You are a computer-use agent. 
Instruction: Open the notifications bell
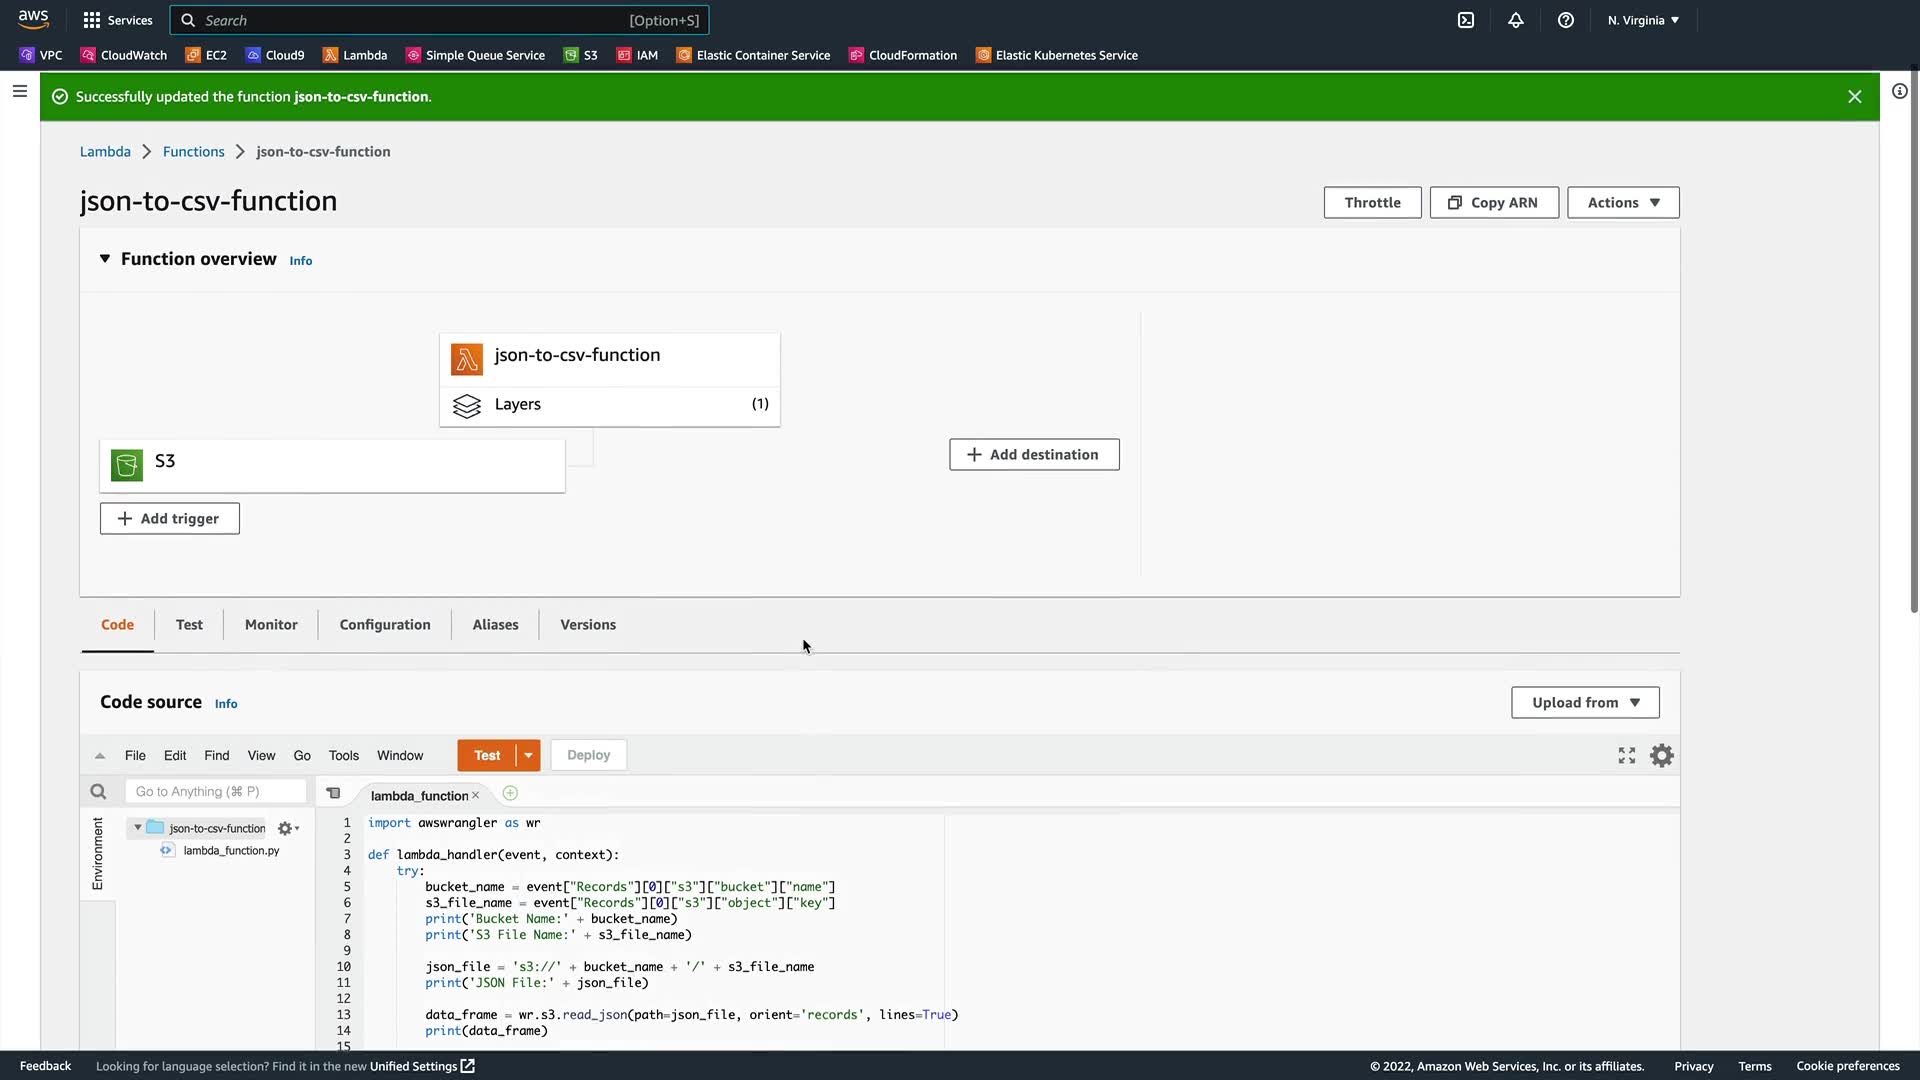click(x=1516, y=20)
